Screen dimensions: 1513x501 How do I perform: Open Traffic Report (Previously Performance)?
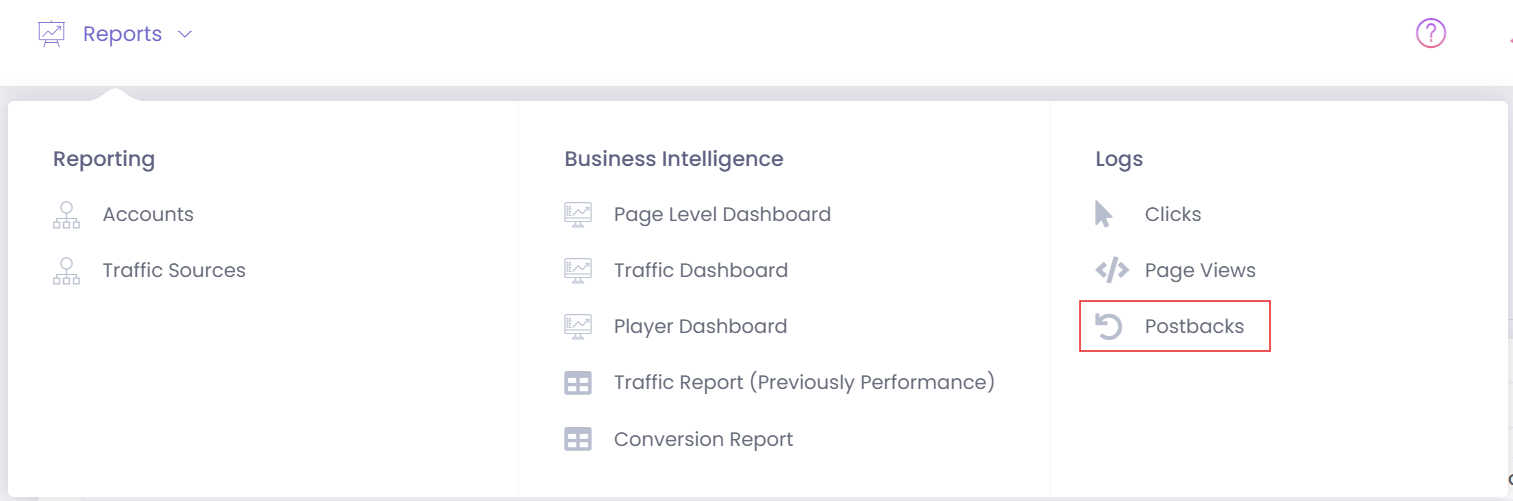(804, 382)
